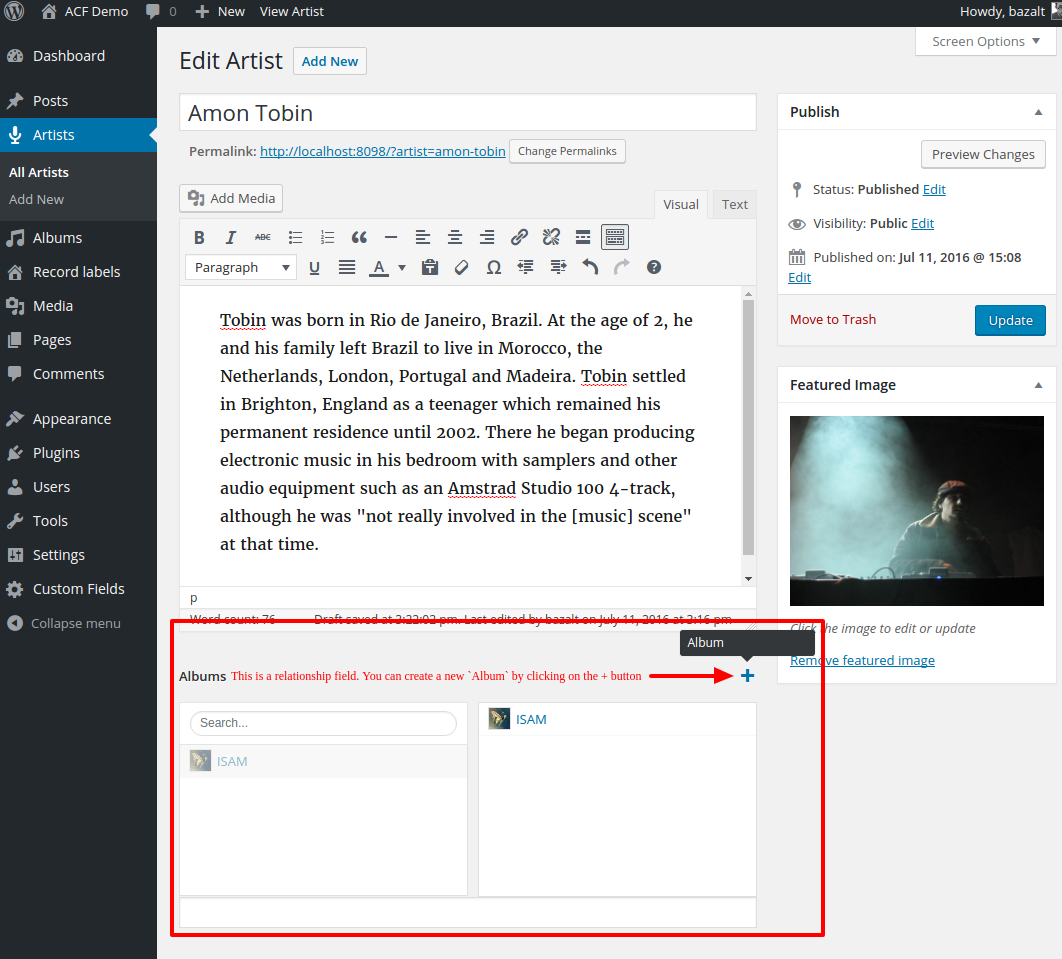
Task: Align text right
Action: (x=487, y=238)
